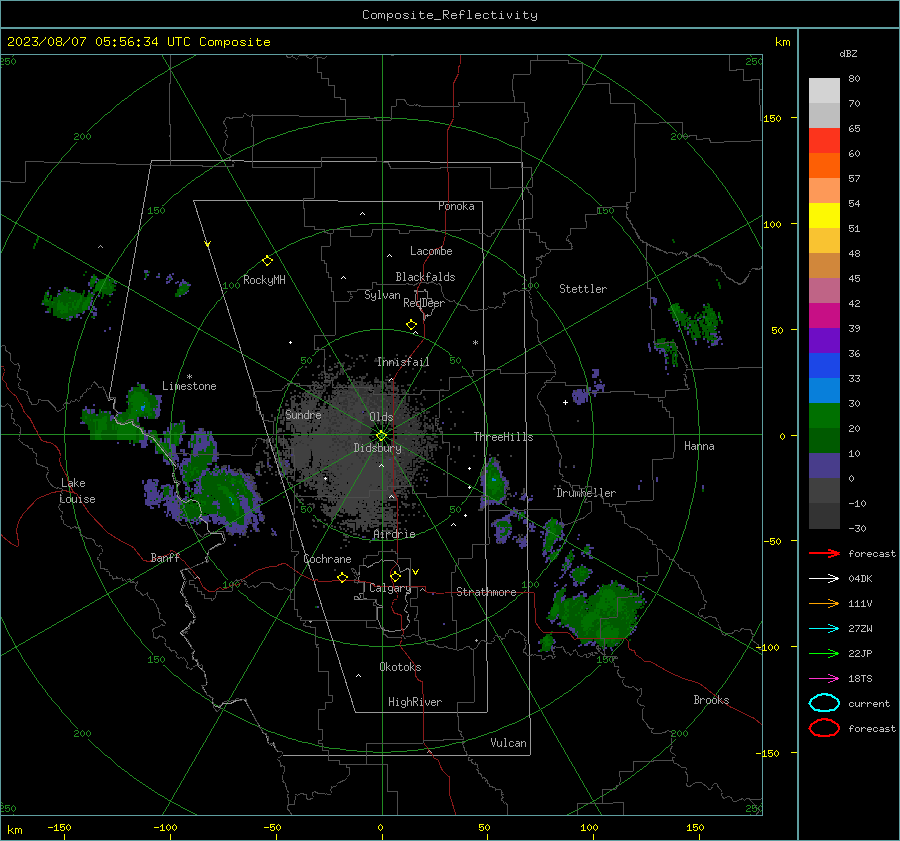
Task: Click the yellow diamond marker above Calgary
Action: [x=395, y=576]
